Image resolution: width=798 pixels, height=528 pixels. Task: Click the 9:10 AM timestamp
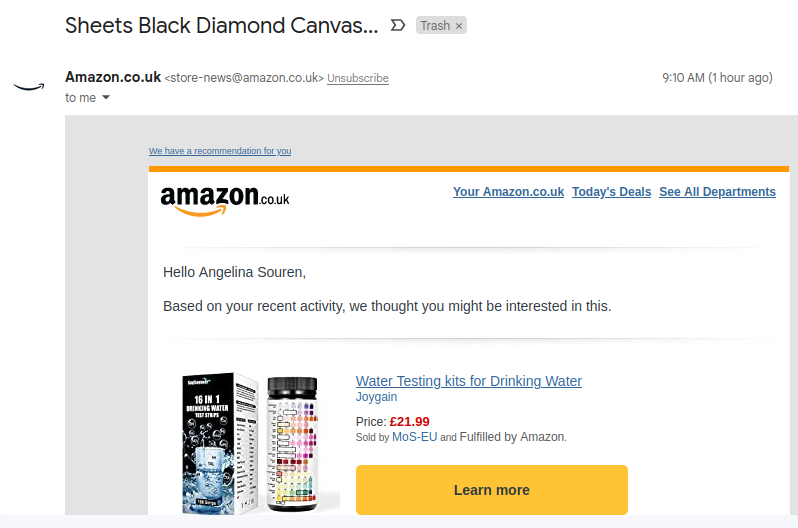tap(716, 78)
